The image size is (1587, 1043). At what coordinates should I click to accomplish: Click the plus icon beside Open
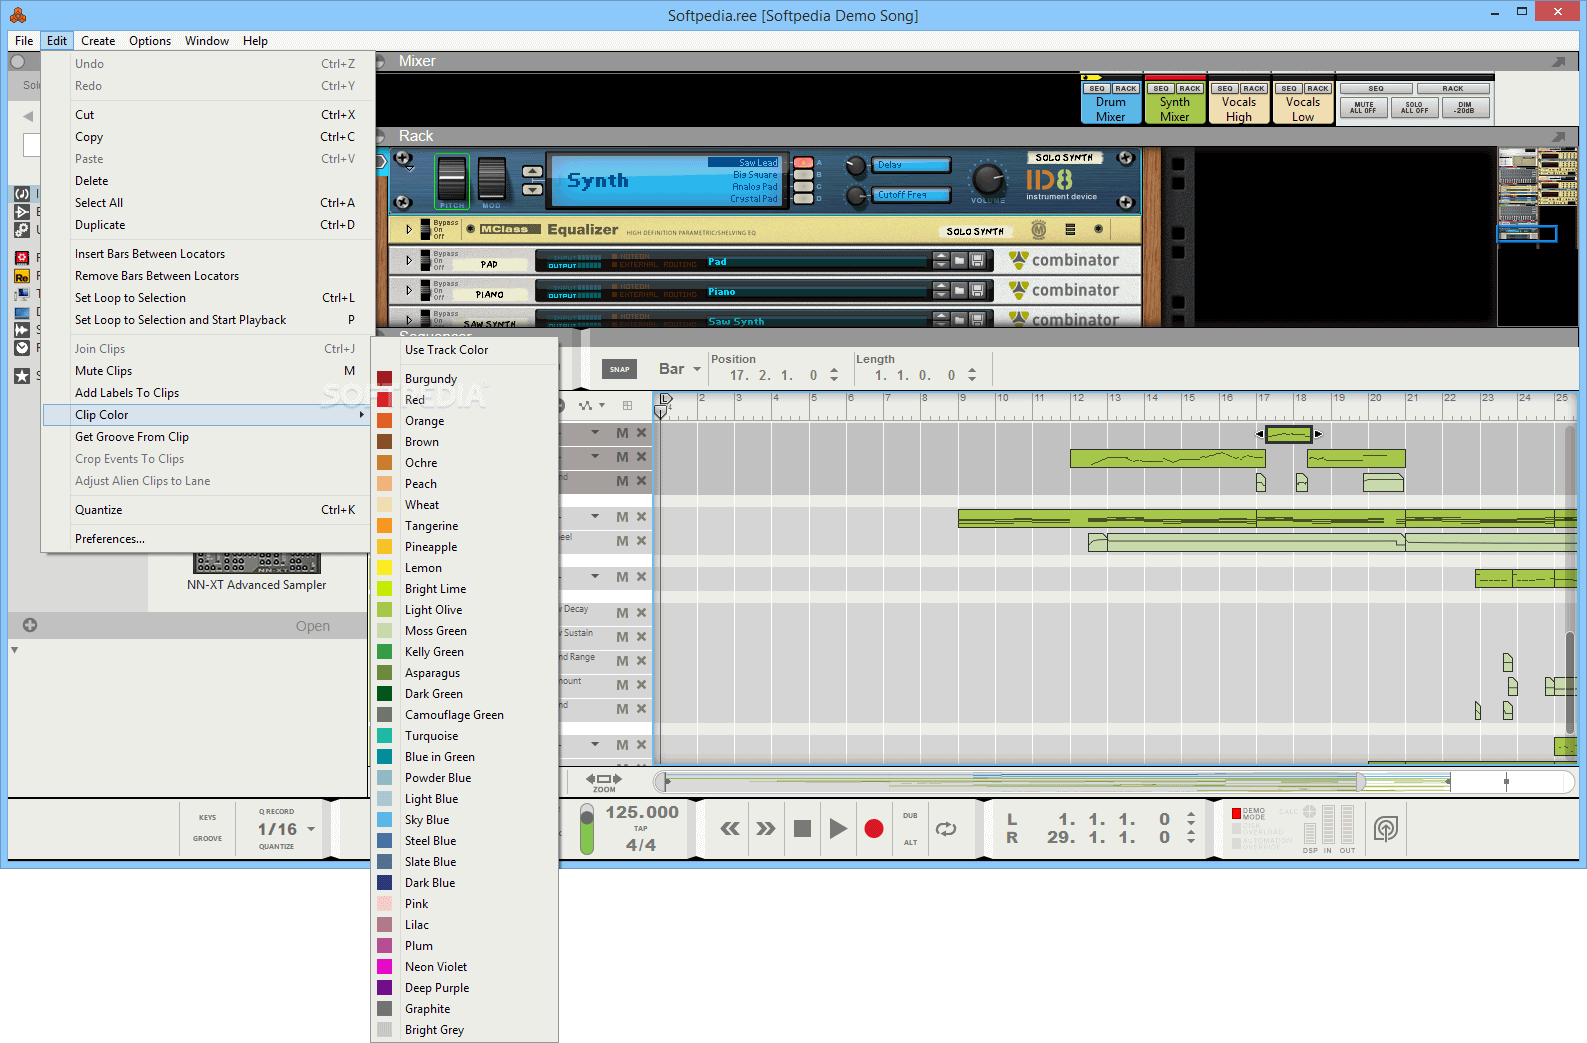30,625
